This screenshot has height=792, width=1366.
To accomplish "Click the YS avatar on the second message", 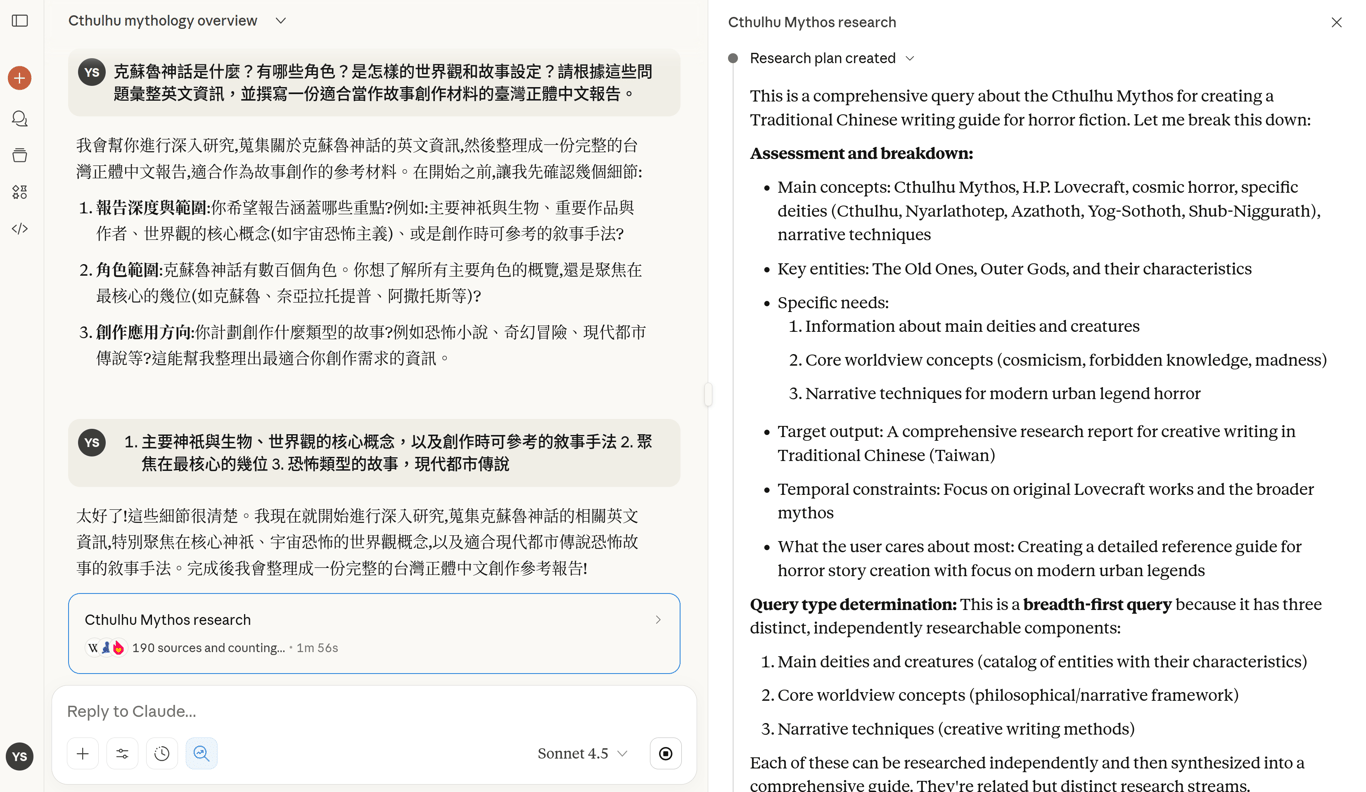I will (92, 442).
